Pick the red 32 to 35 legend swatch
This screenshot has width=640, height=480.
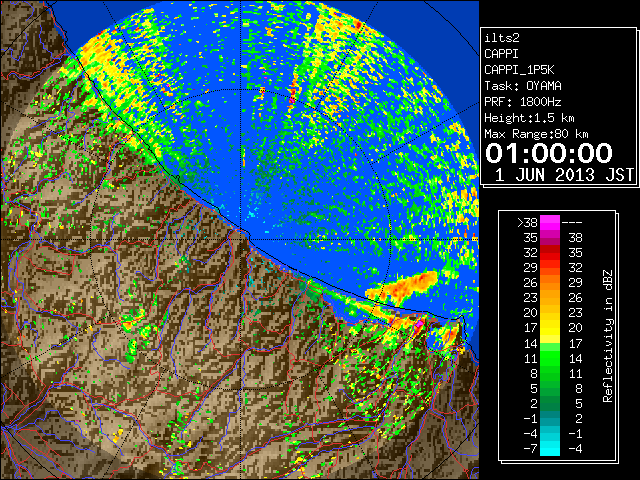click(x=550, y=253)
